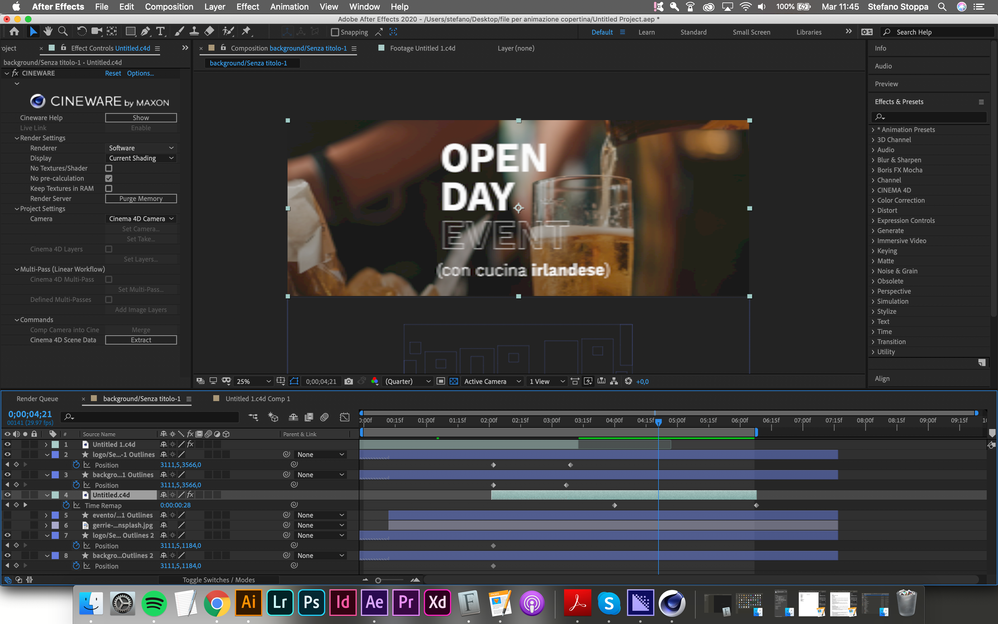This screenshot has width=998, height=624.
Task: Select the Horizontal Type tool
Action: (x=160, y=31)
